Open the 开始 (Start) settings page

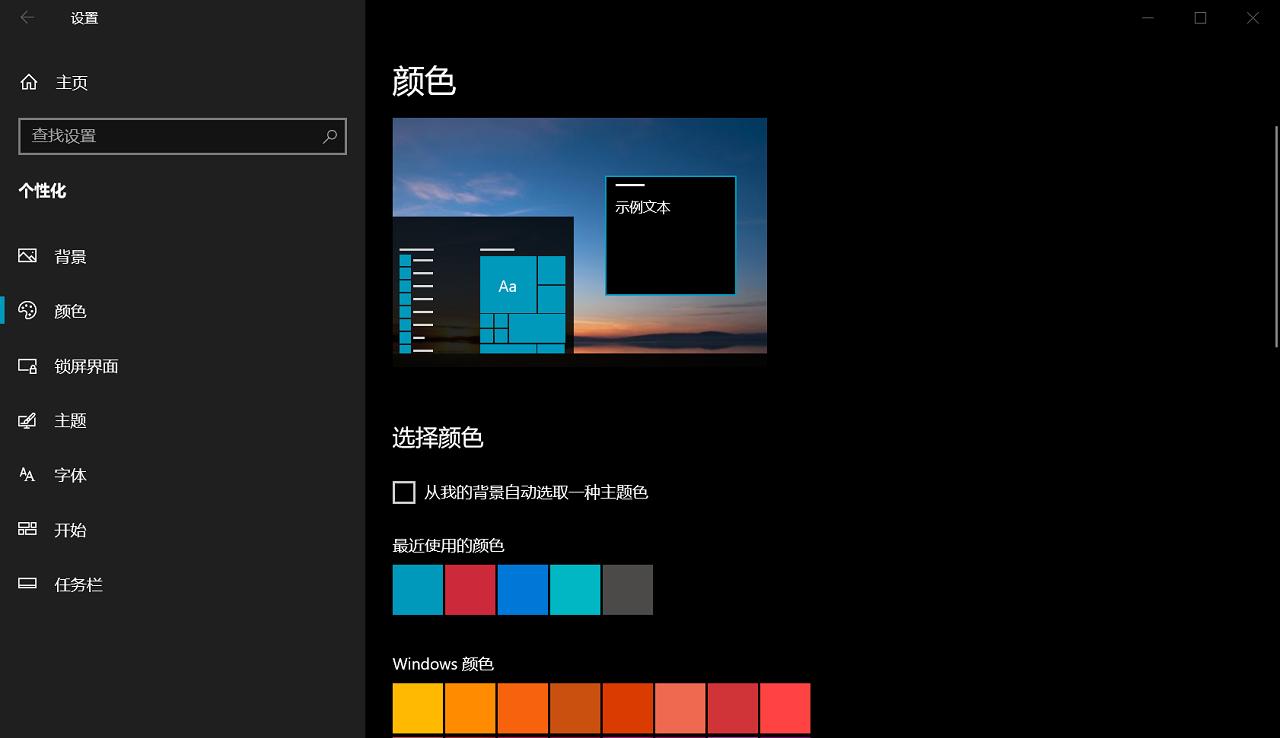click(70, 530)
